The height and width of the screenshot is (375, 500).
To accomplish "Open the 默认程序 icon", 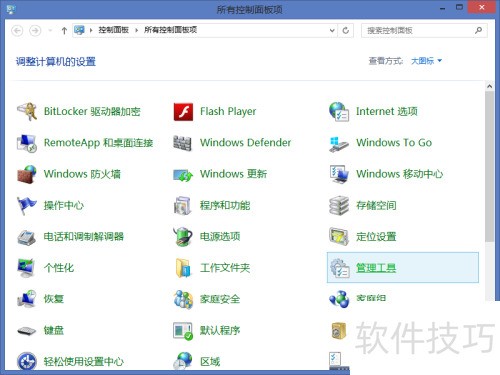I will (x=183, y=331).
